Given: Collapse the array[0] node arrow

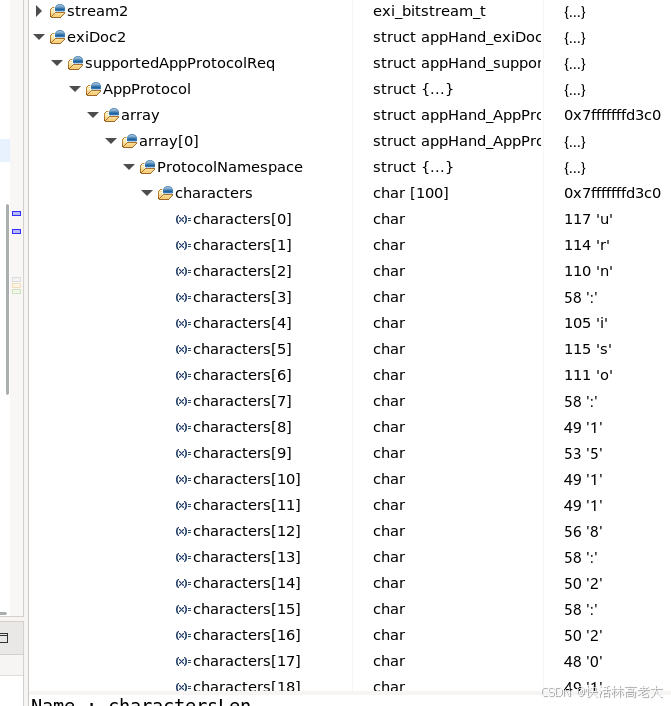Looking at the screenshot, I should click(111, 141).
